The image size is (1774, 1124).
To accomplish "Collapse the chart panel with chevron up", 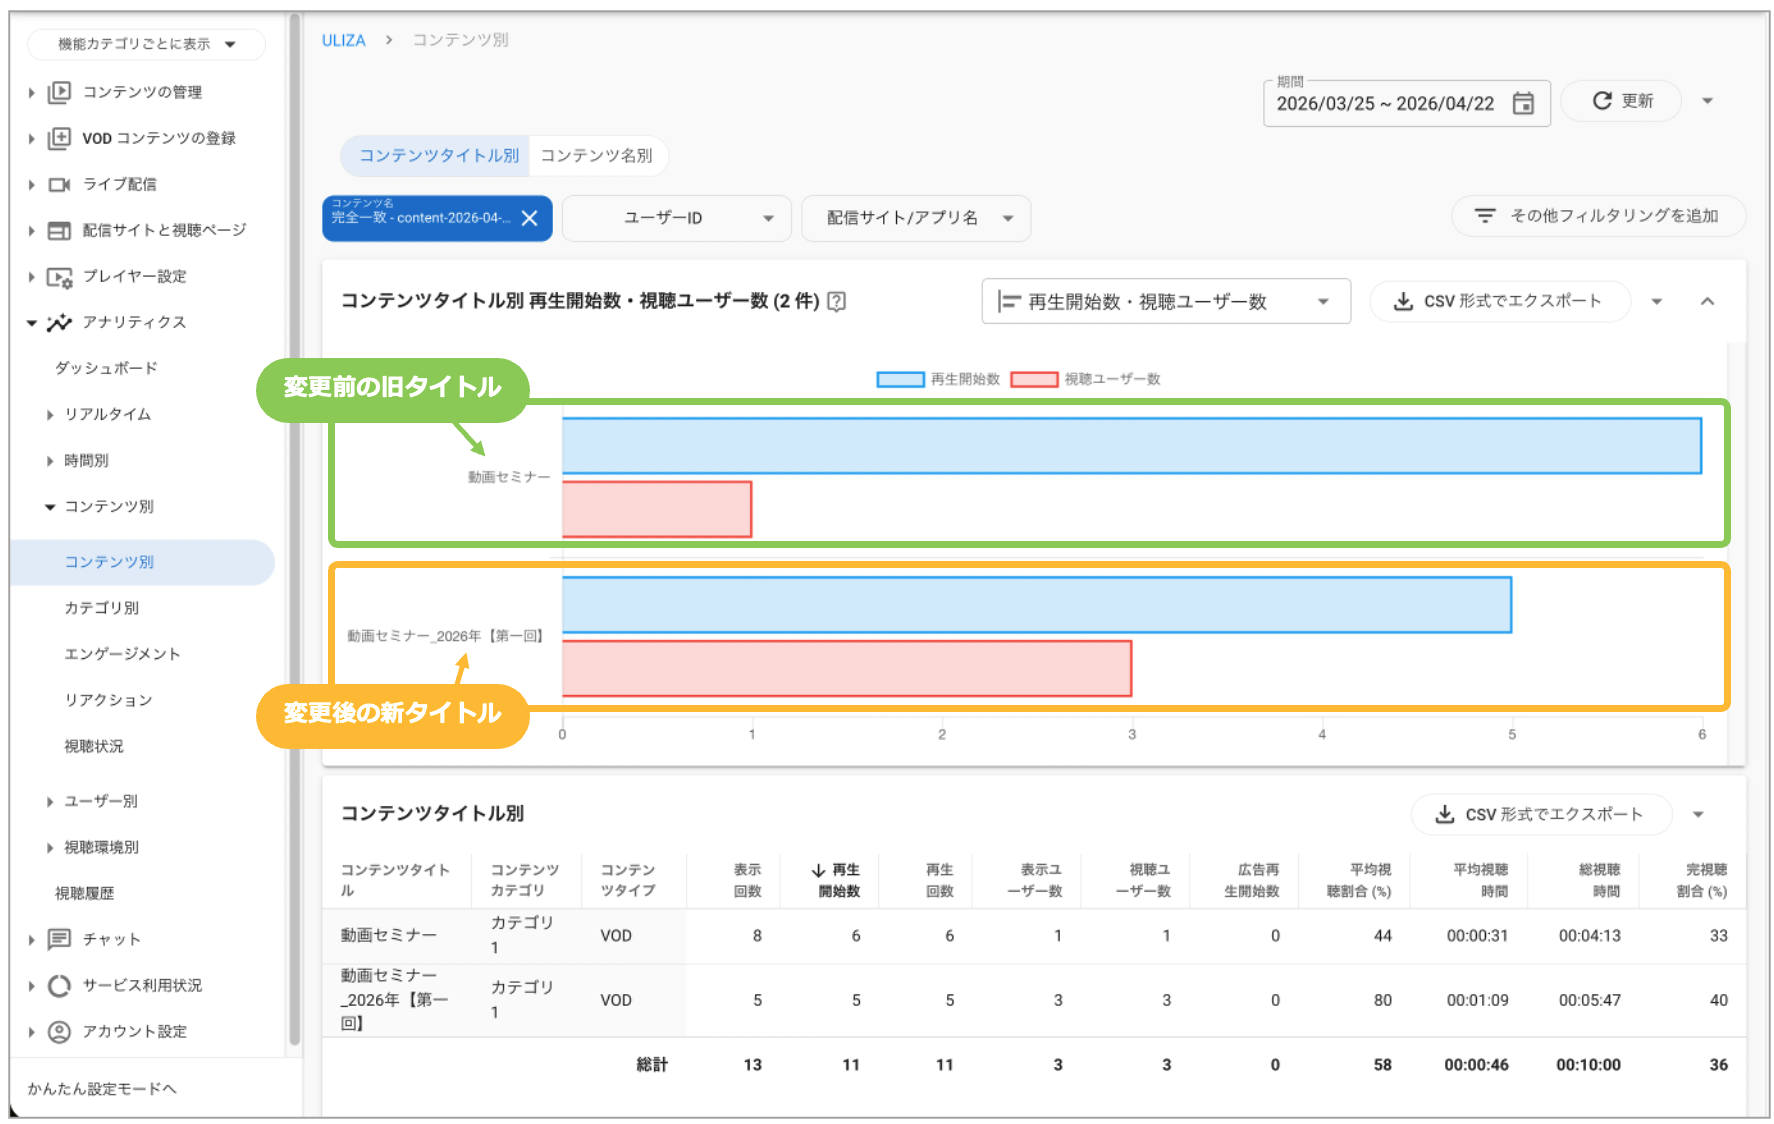I will 1707,301.
